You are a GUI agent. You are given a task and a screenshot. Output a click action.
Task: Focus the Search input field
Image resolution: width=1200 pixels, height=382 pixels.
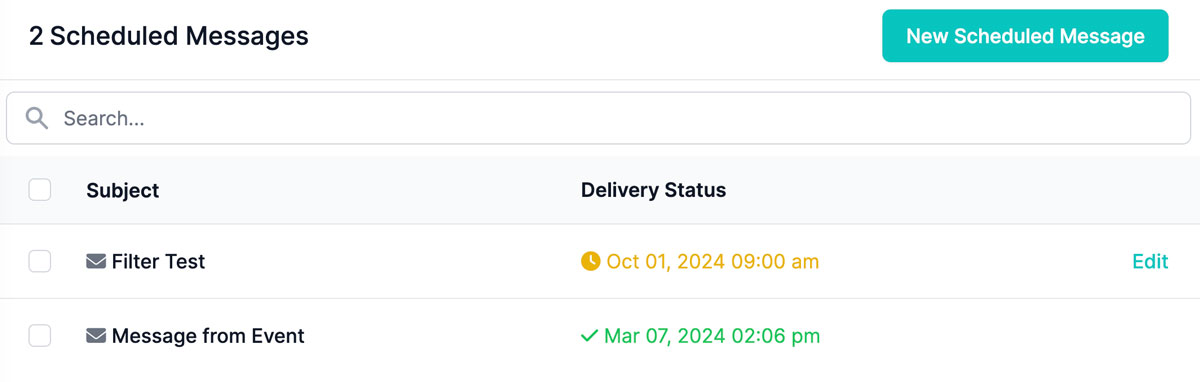coord(598,118)
